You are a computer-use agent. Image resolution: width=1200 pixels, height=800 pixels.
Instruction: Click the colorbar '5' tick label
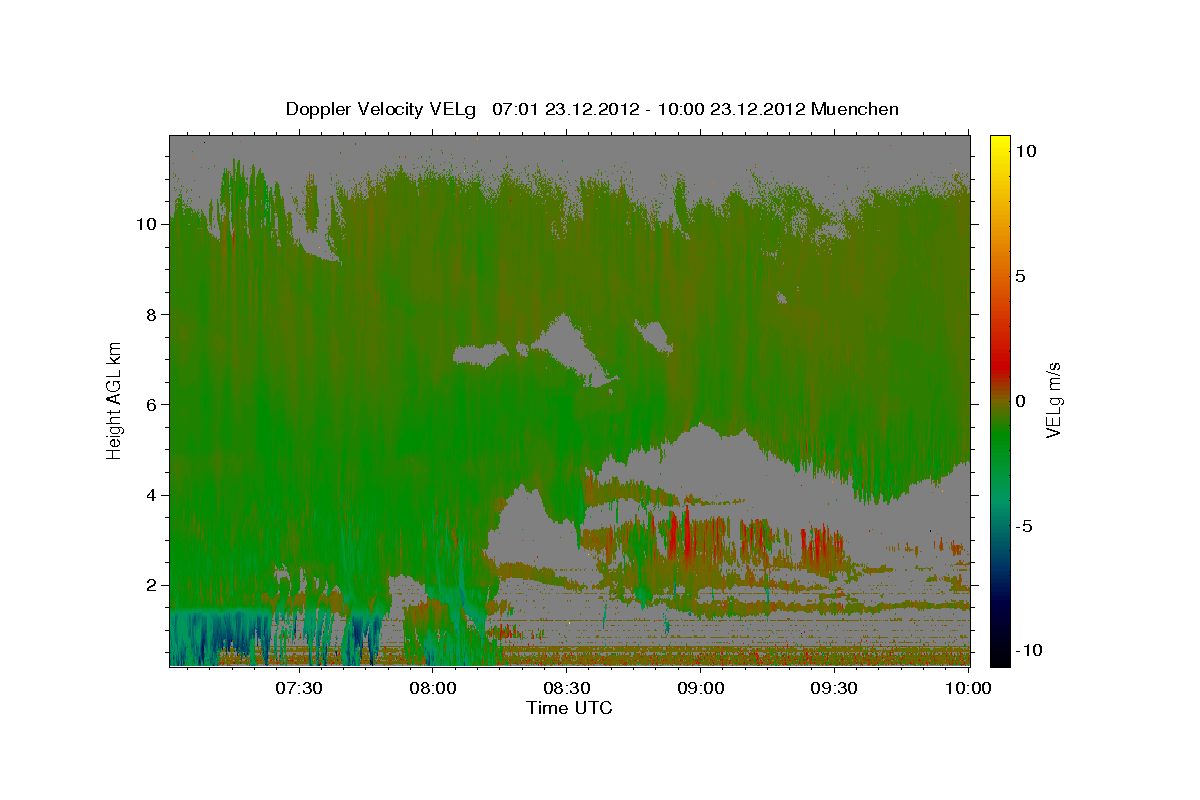[x=1021, y=276]
